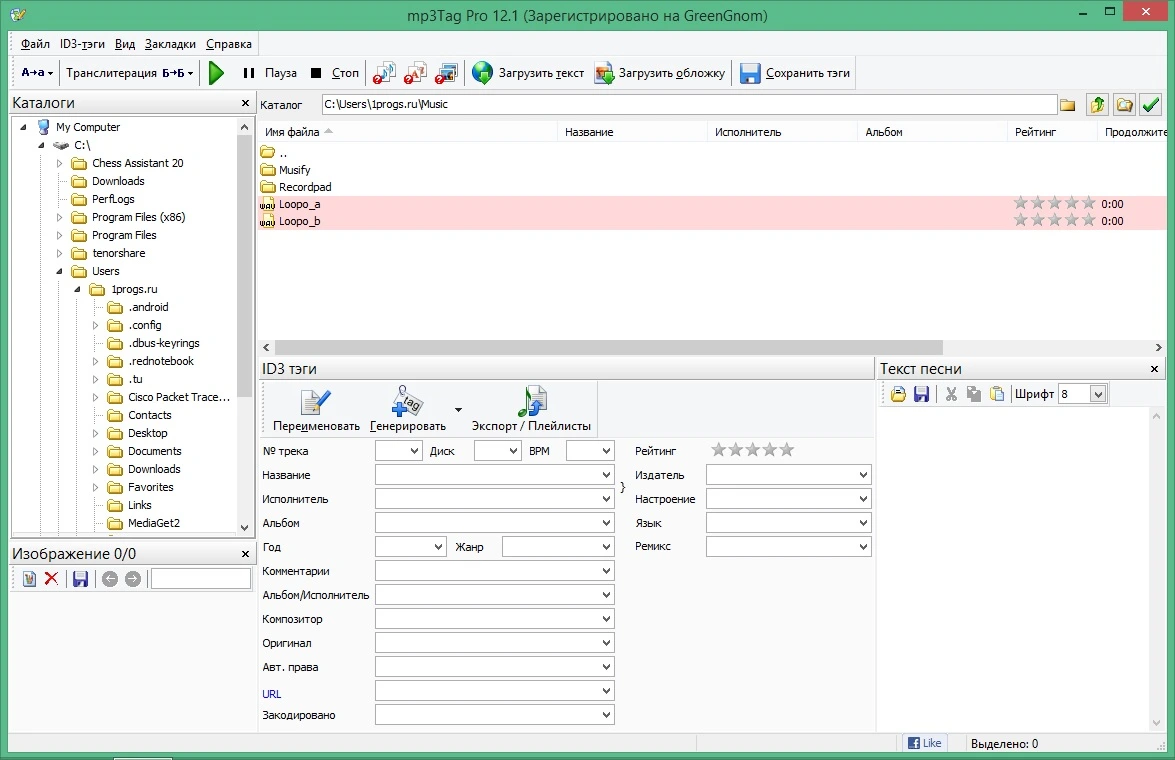Click the Facebook Like button
This screenshot has width=1175, height=760.
924,743
